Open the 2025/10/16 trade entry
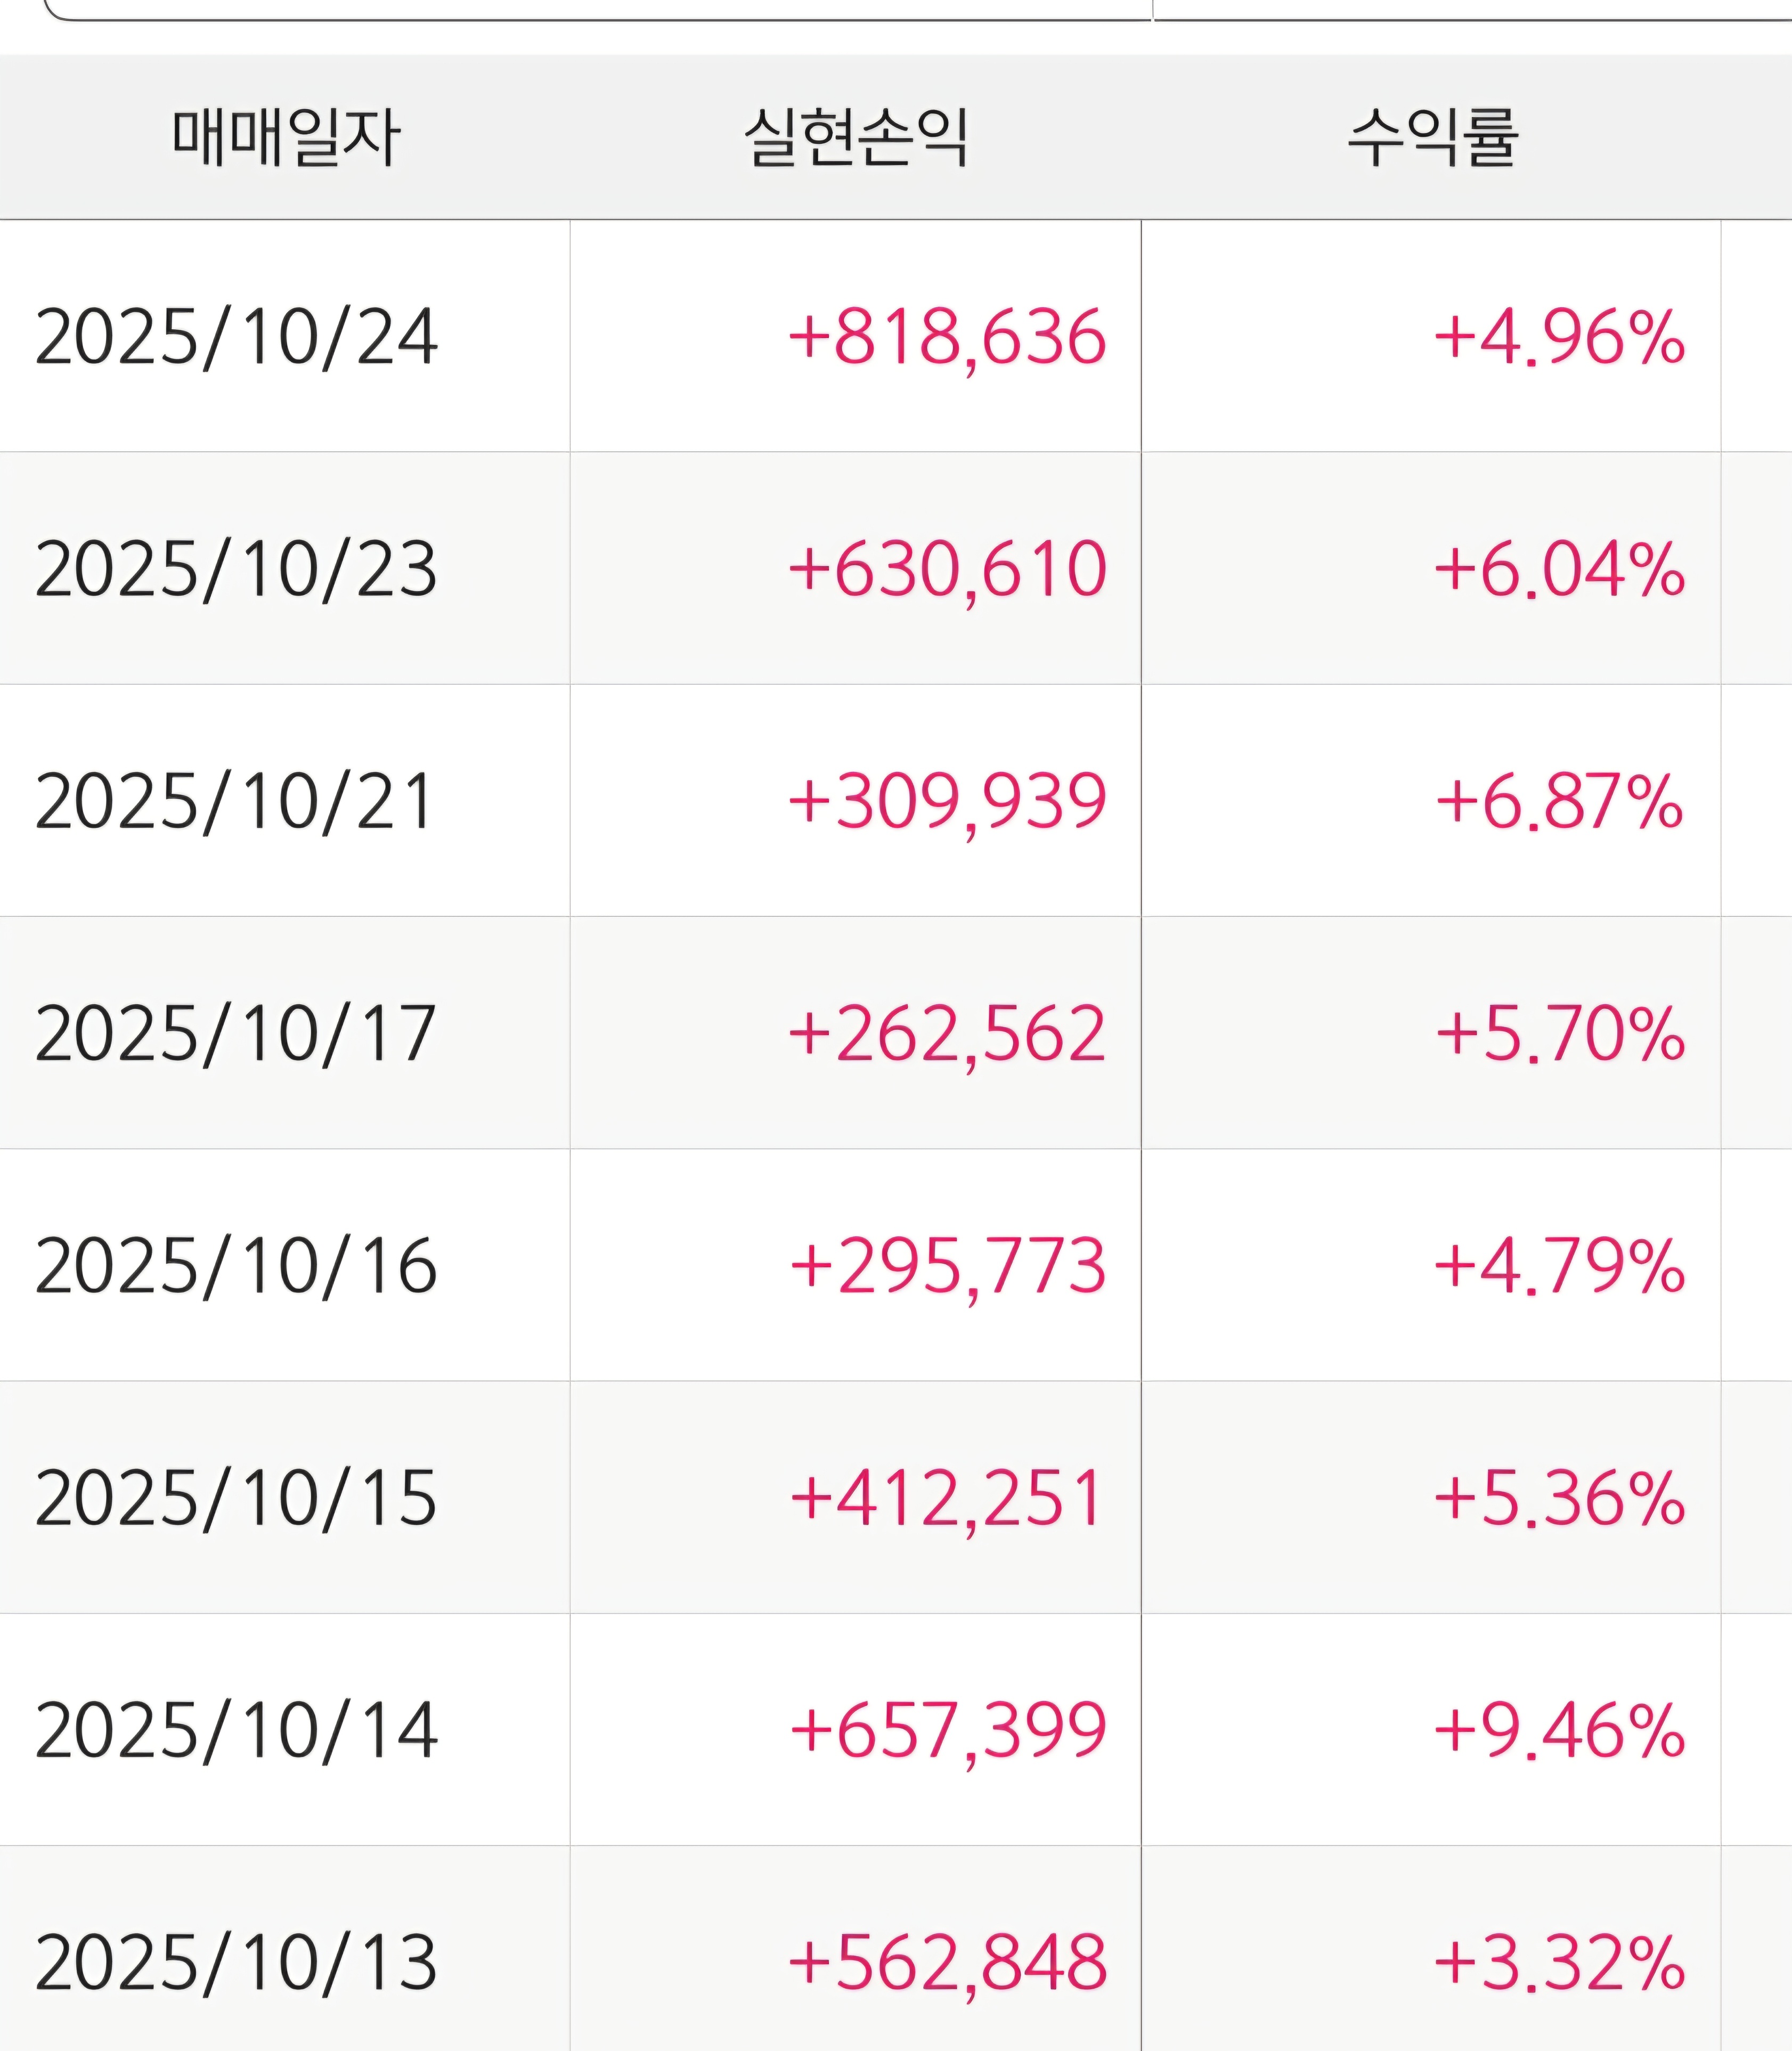The height and width of the screenshot is (2051, 1792). pyautogui.click(x=236, y=1265)
